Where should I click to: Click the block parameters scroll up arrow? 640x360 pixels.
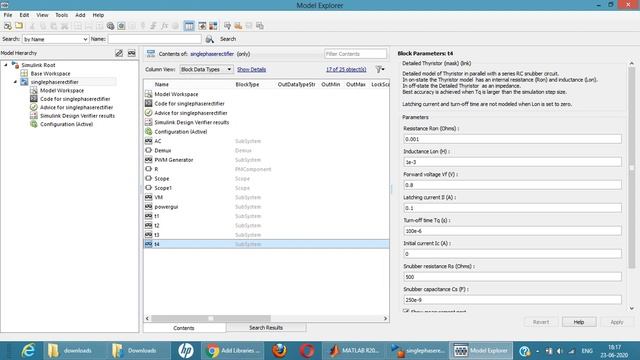click(x=631, y=64)
